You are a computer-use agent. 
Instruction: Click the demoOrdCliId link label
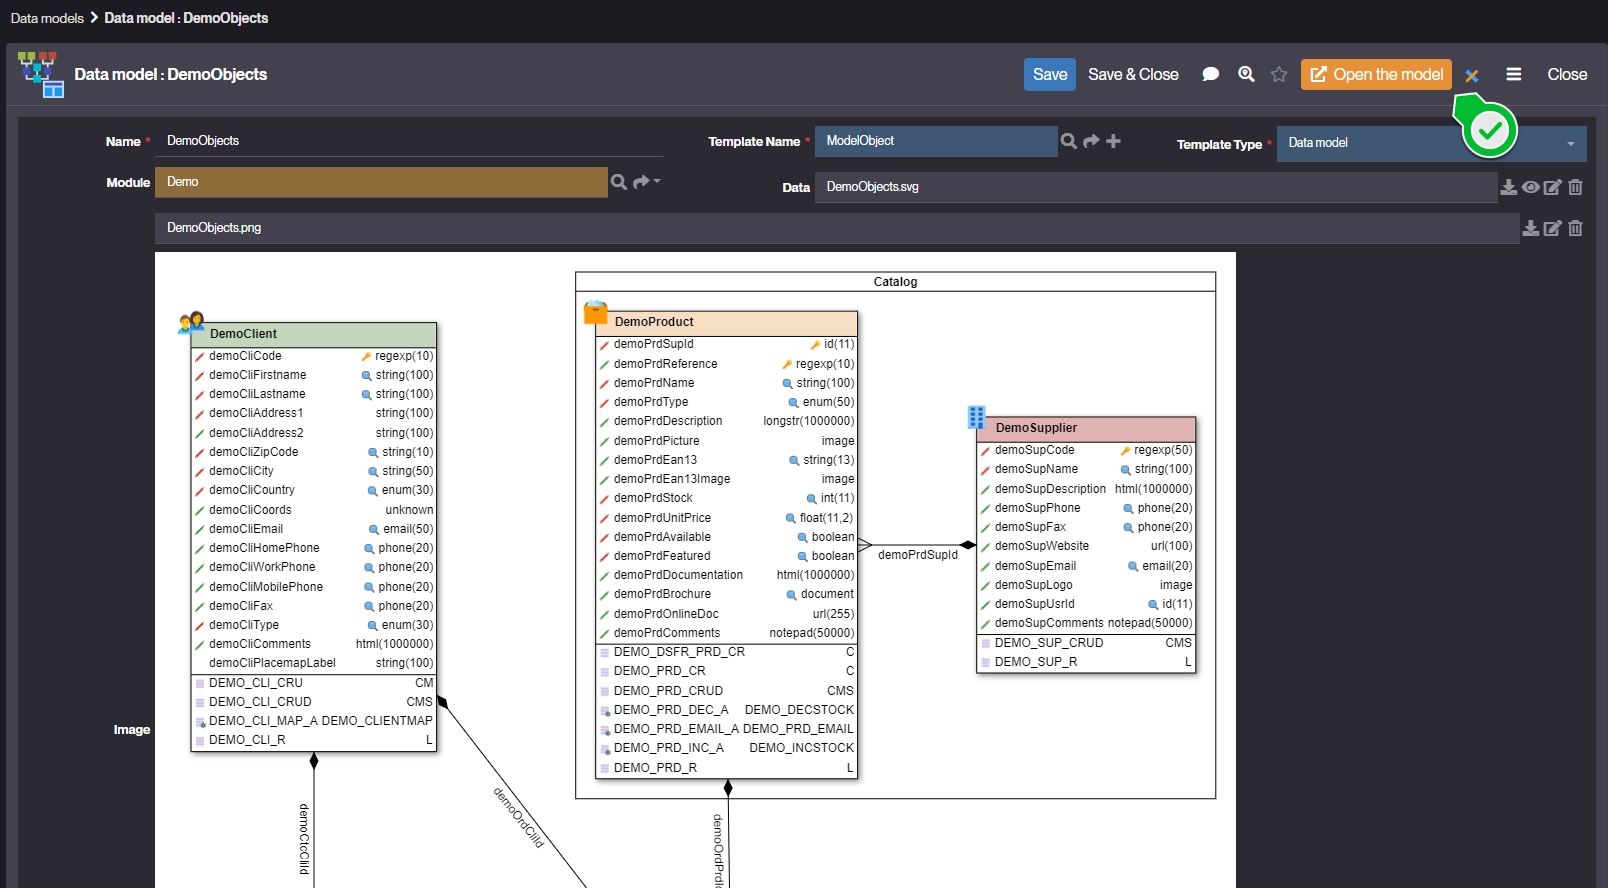point(518,817)
